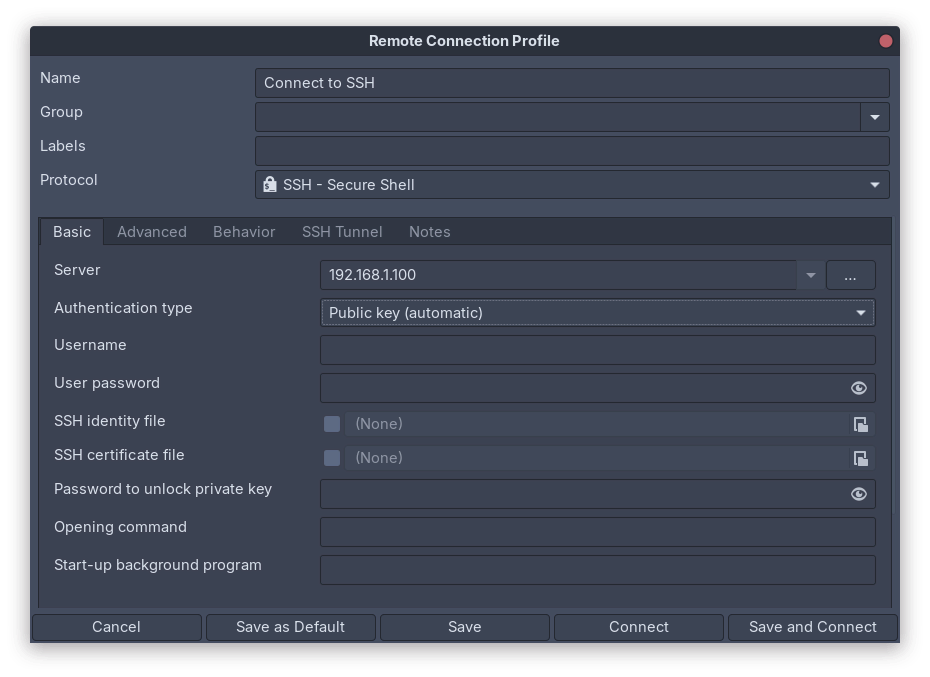This screenshot has width=930, height=677.
Task: Close the Remote Connection Profile dialog
Action: [885, 41]
